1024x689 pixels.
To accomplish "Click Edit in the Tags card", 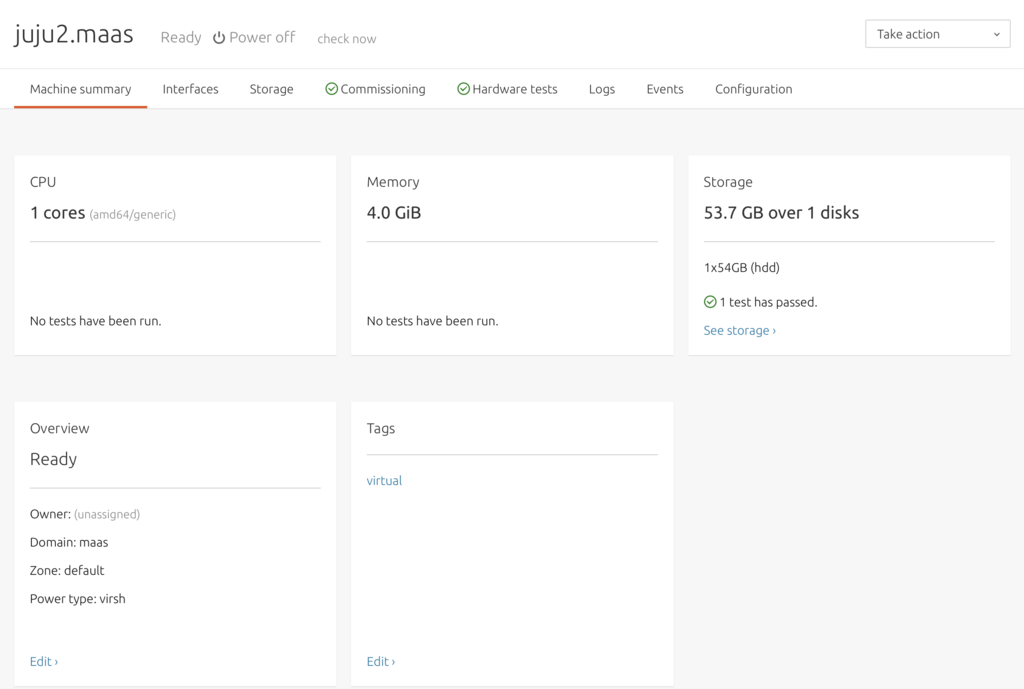I will tap(380, 661).
